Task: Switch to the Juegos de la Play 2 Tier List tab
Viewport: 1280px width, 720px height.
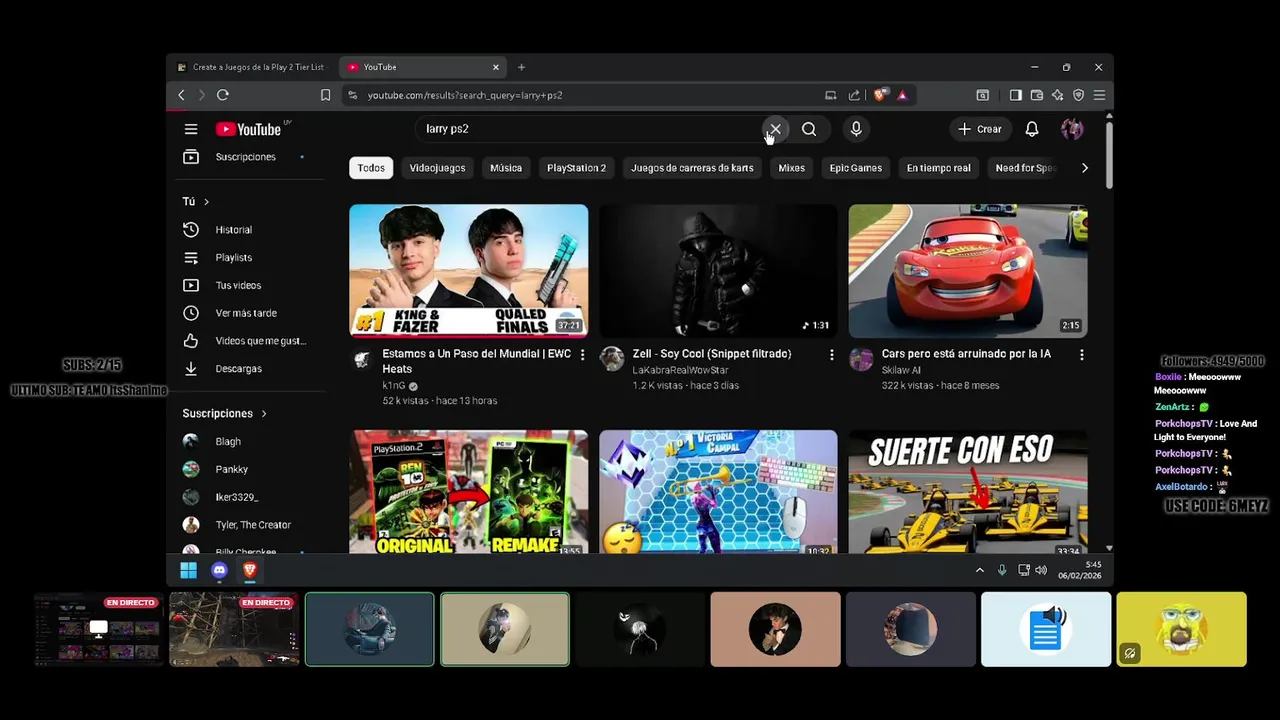Action: 252,67
